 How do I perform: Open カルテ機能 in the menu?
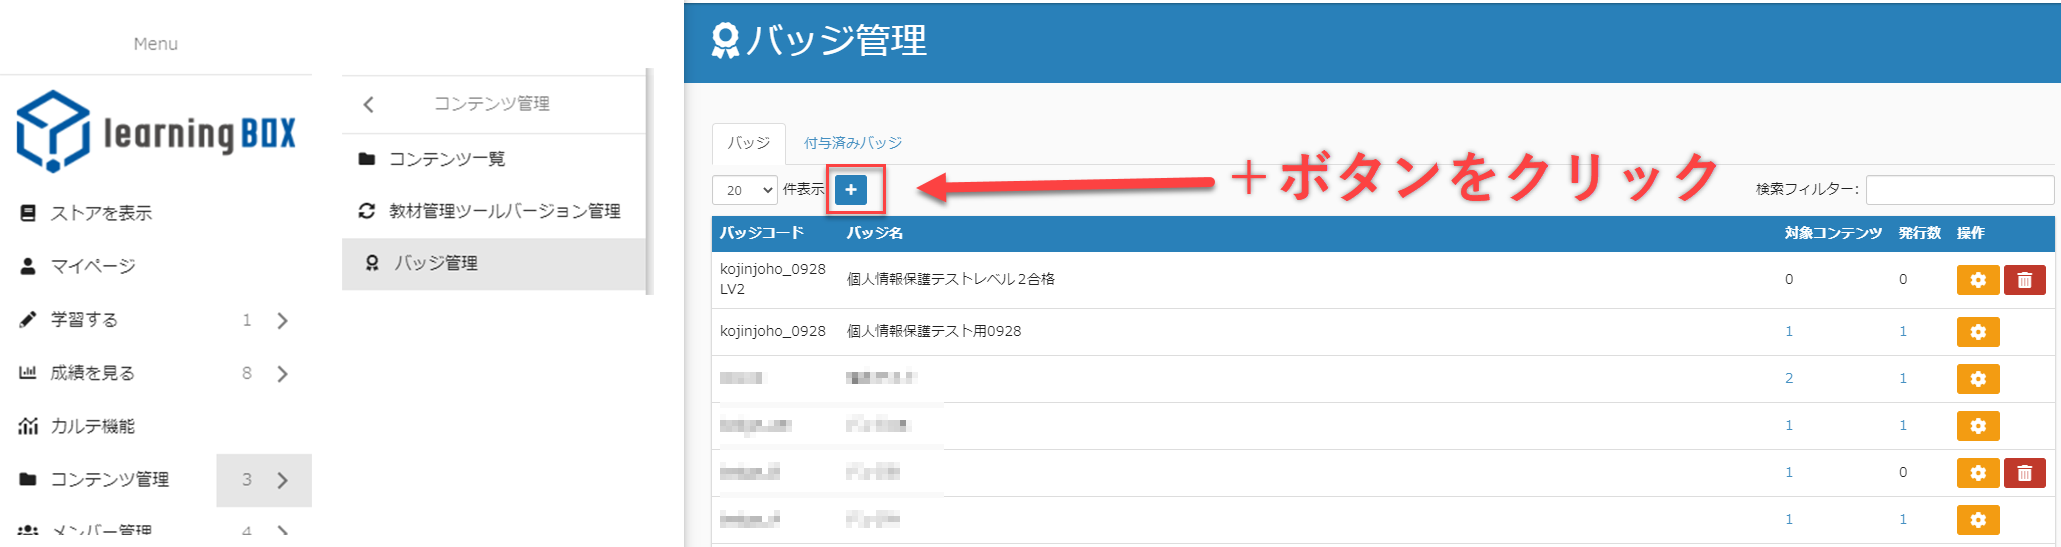point(93,426)
